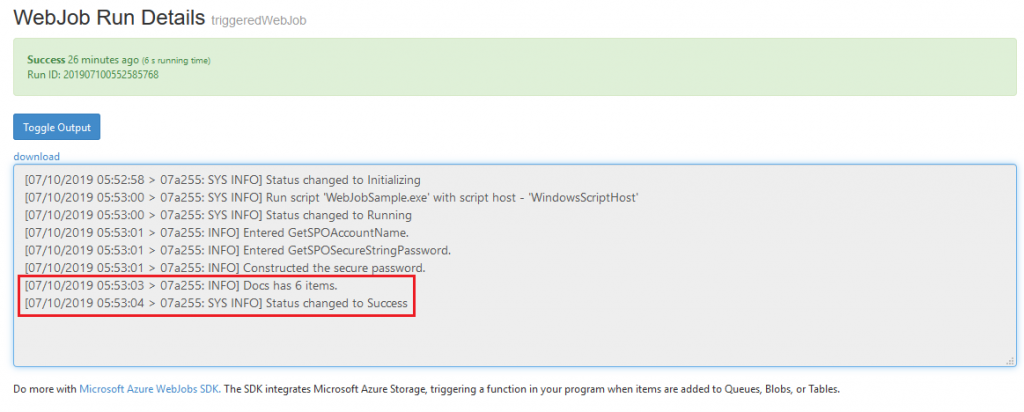This screenshot has height=412, width=1024.
Task: Click the 'Docs has 6 items' log line
Action: pos(181,285)
